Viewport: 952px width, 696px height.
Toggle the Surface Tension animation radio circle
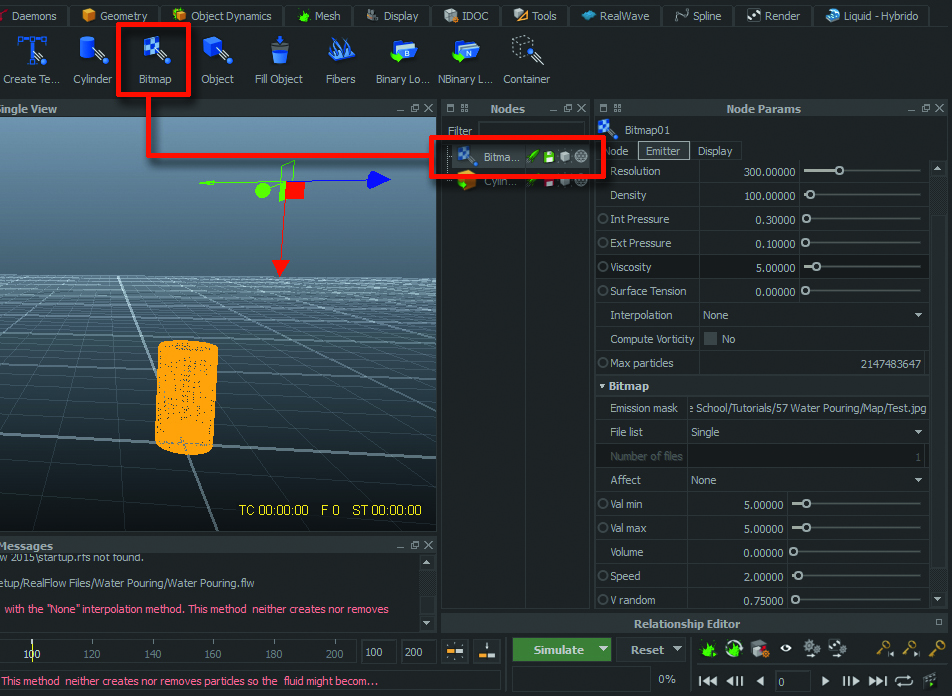(x=603, y=291)
